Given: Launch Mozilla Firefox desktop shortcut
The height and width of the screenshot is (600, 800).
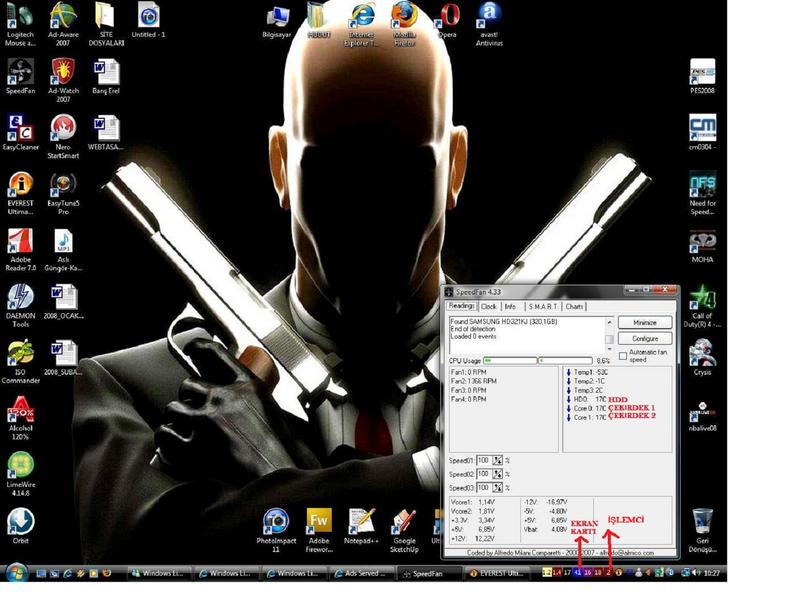Looking at the screenshot, I should pos(404,24).
